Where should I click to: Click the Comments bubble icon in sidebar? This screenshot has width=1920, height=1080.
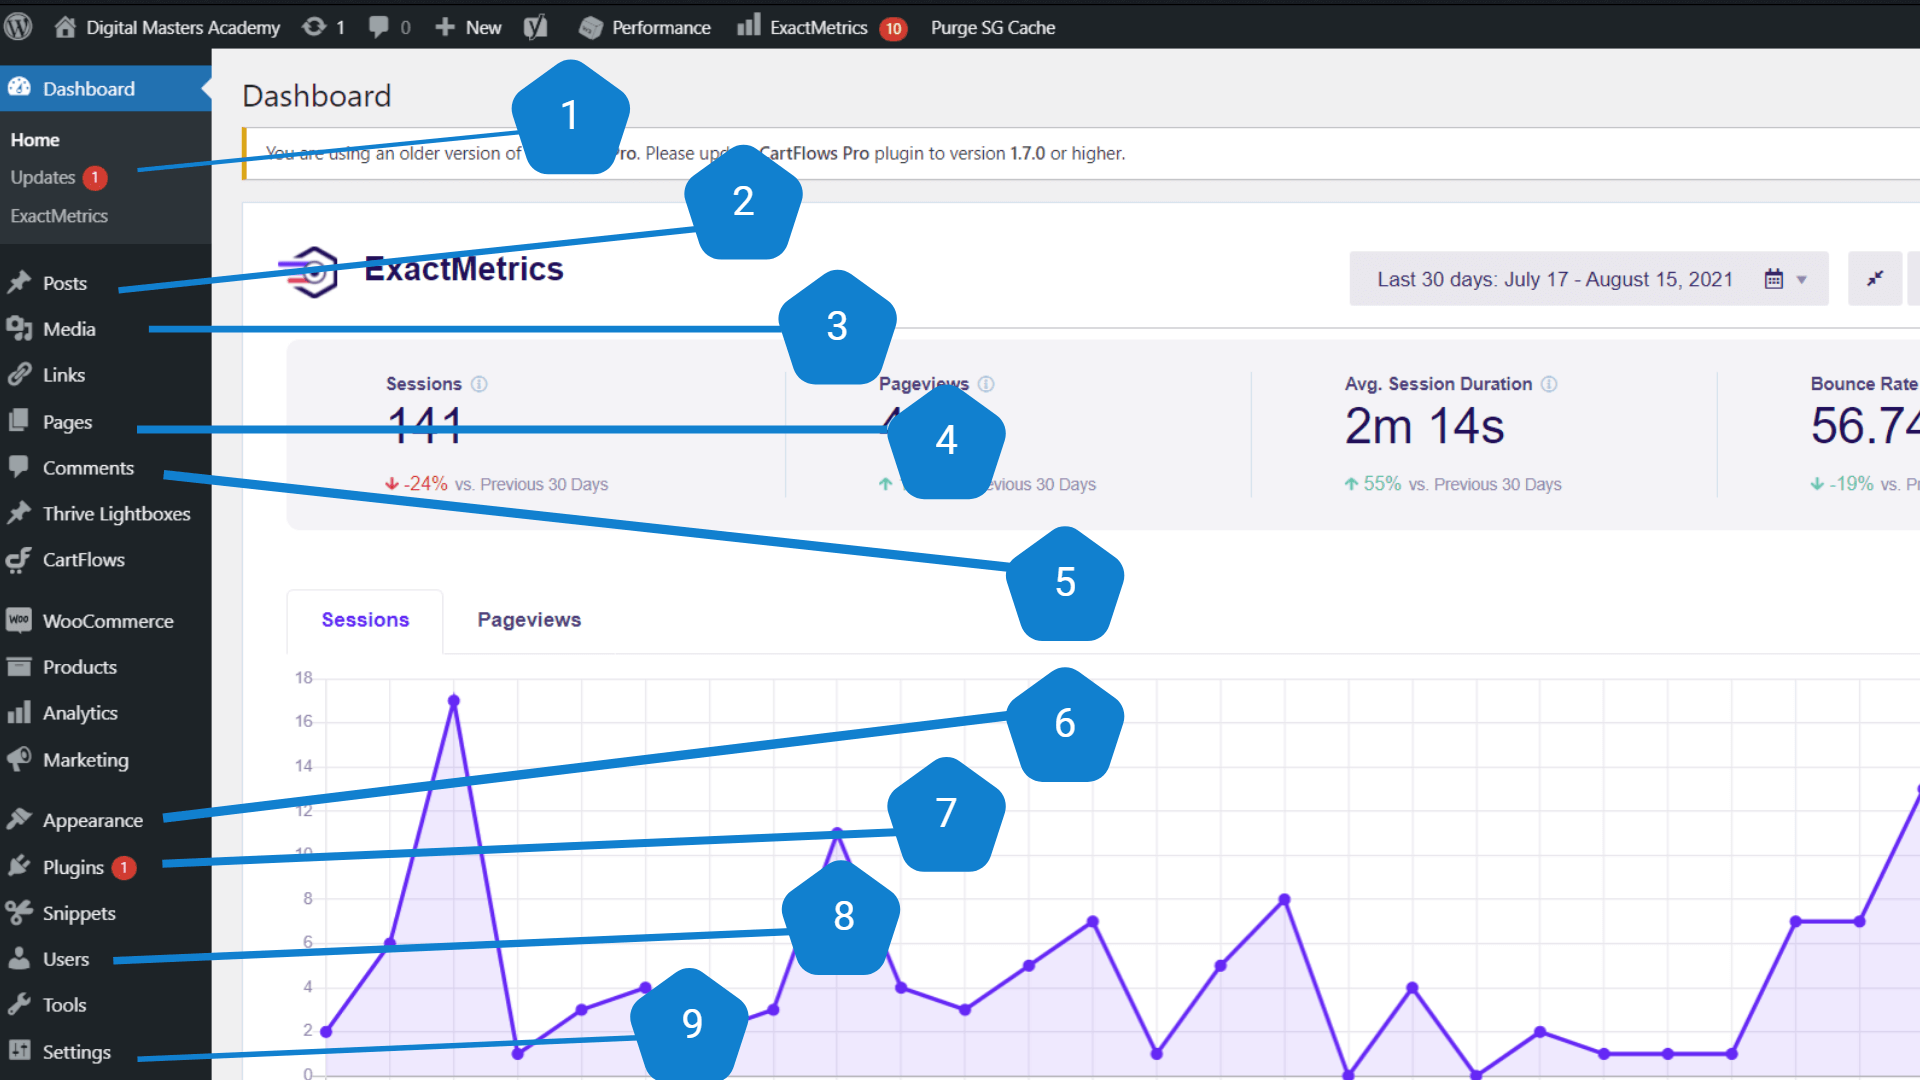pos(19,466)
